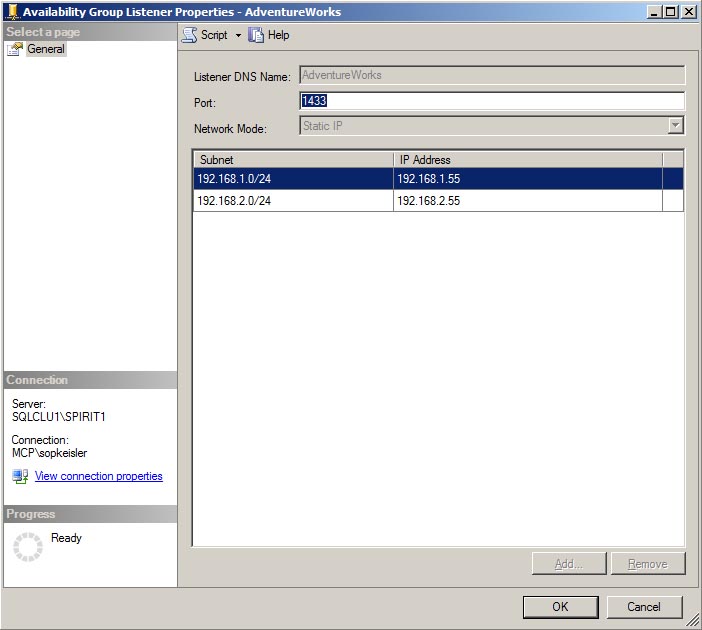Screen dimensions: 702x630
Task: Click the Help toolbar icon
Action: (257, 35)
